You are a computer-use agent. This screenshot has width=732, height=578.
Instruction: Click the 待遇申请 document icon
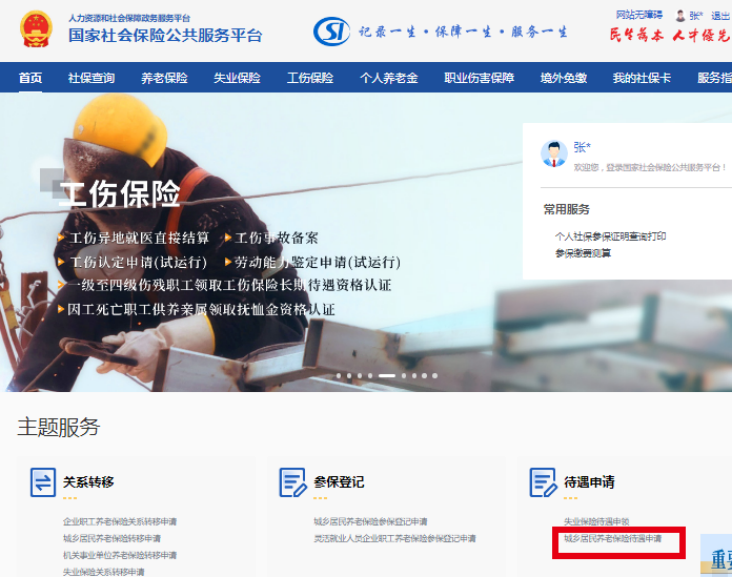point(543,482)
